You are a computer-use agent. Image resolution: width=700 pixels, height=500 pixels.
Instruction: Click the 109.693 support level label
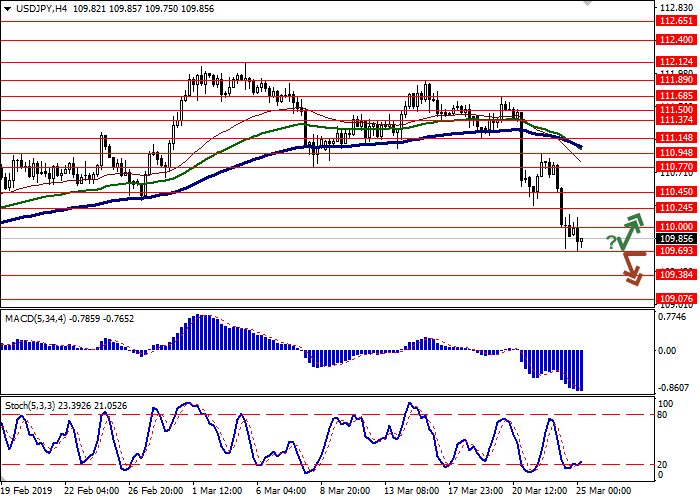(x=676, y=252)
